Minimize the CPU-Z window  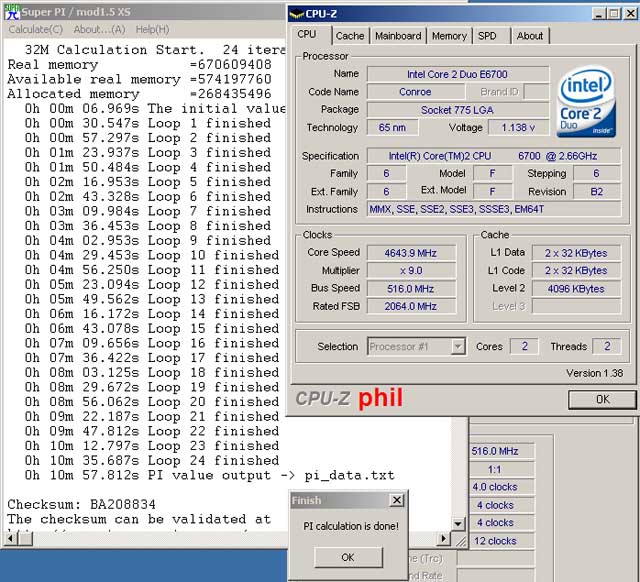599,14
